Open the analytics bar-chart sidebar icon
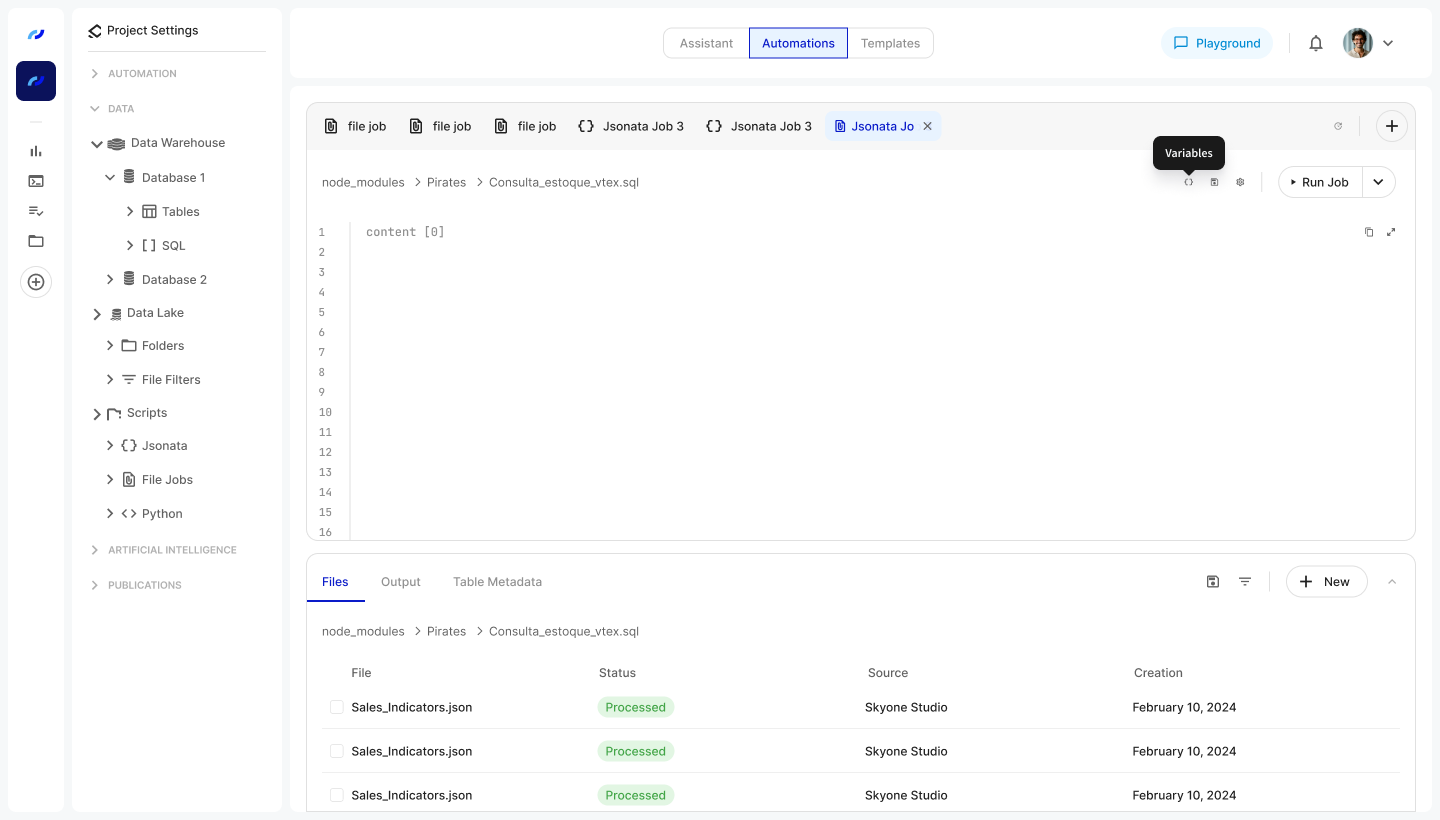 (36, 151)
